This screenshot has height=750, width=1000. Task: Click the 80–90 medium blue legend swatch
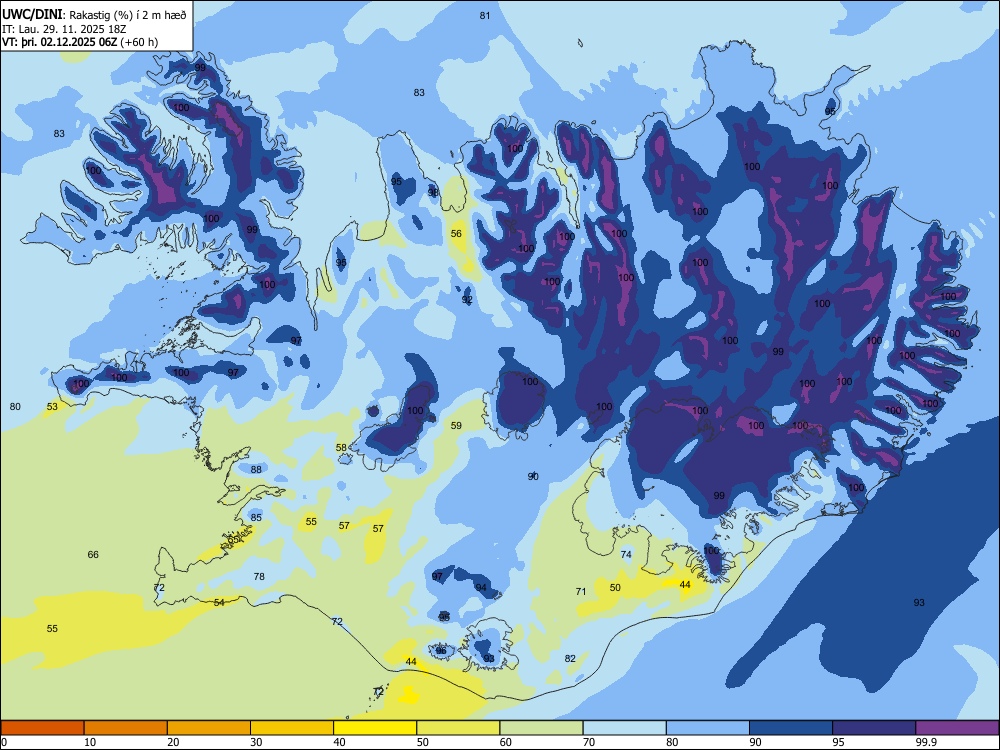[x=708, y=728]
